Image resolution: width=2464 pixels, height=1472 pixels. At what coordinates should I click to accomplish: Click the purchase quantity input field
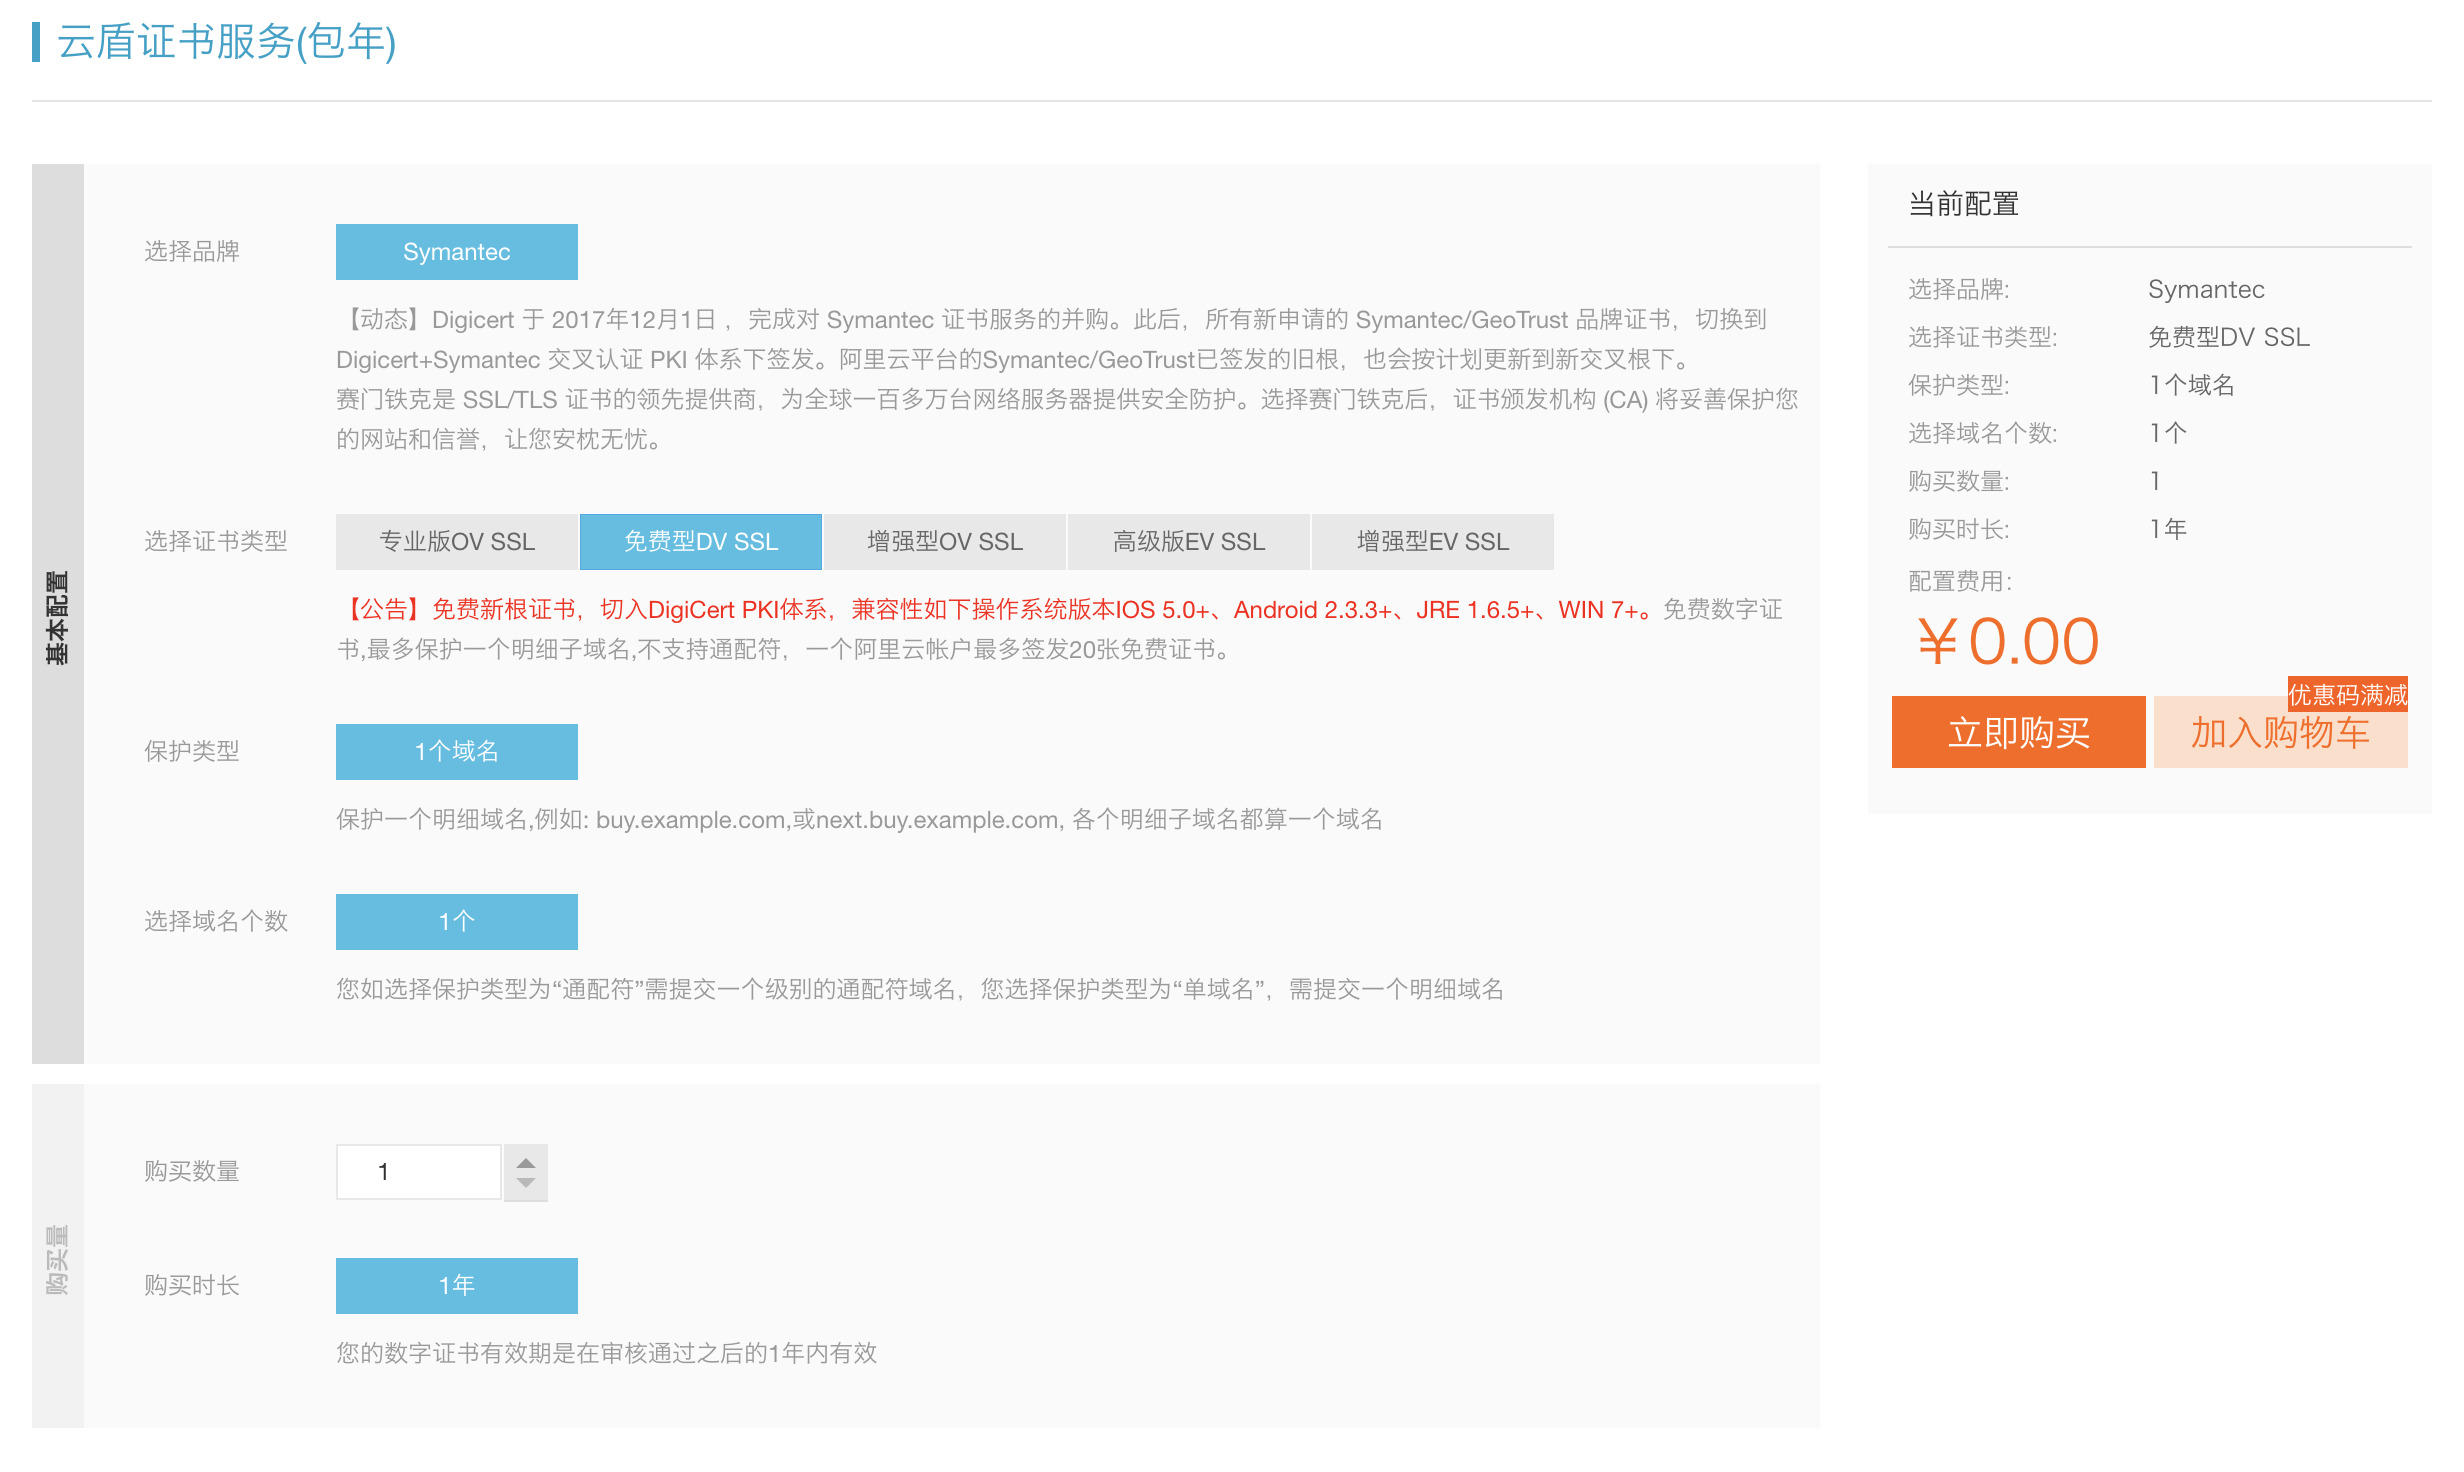tap(418, 1170)
